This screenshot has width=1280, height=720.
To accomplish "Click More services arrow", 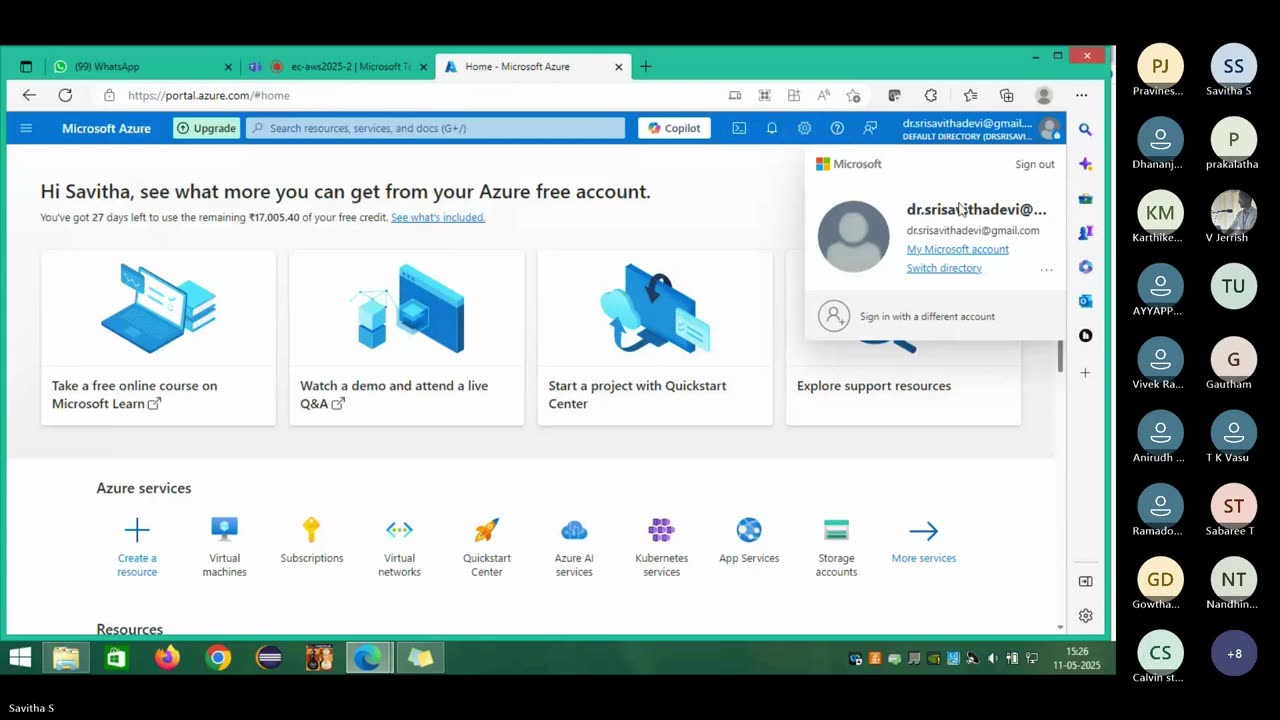I will pos(924,531).
